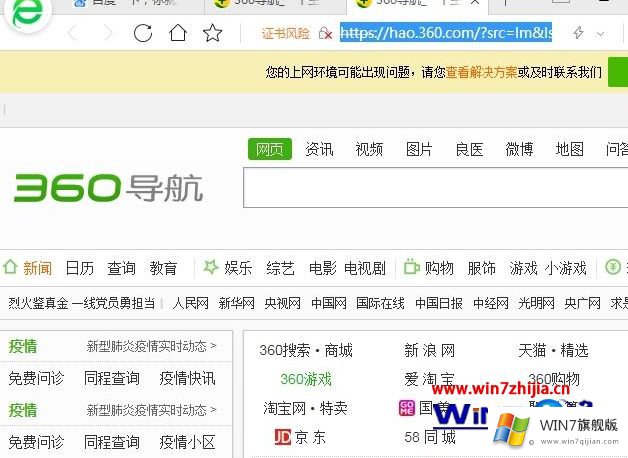Click the 证书风险 warning label
This screenshot has width=628, height=458.
coord(286,33)
